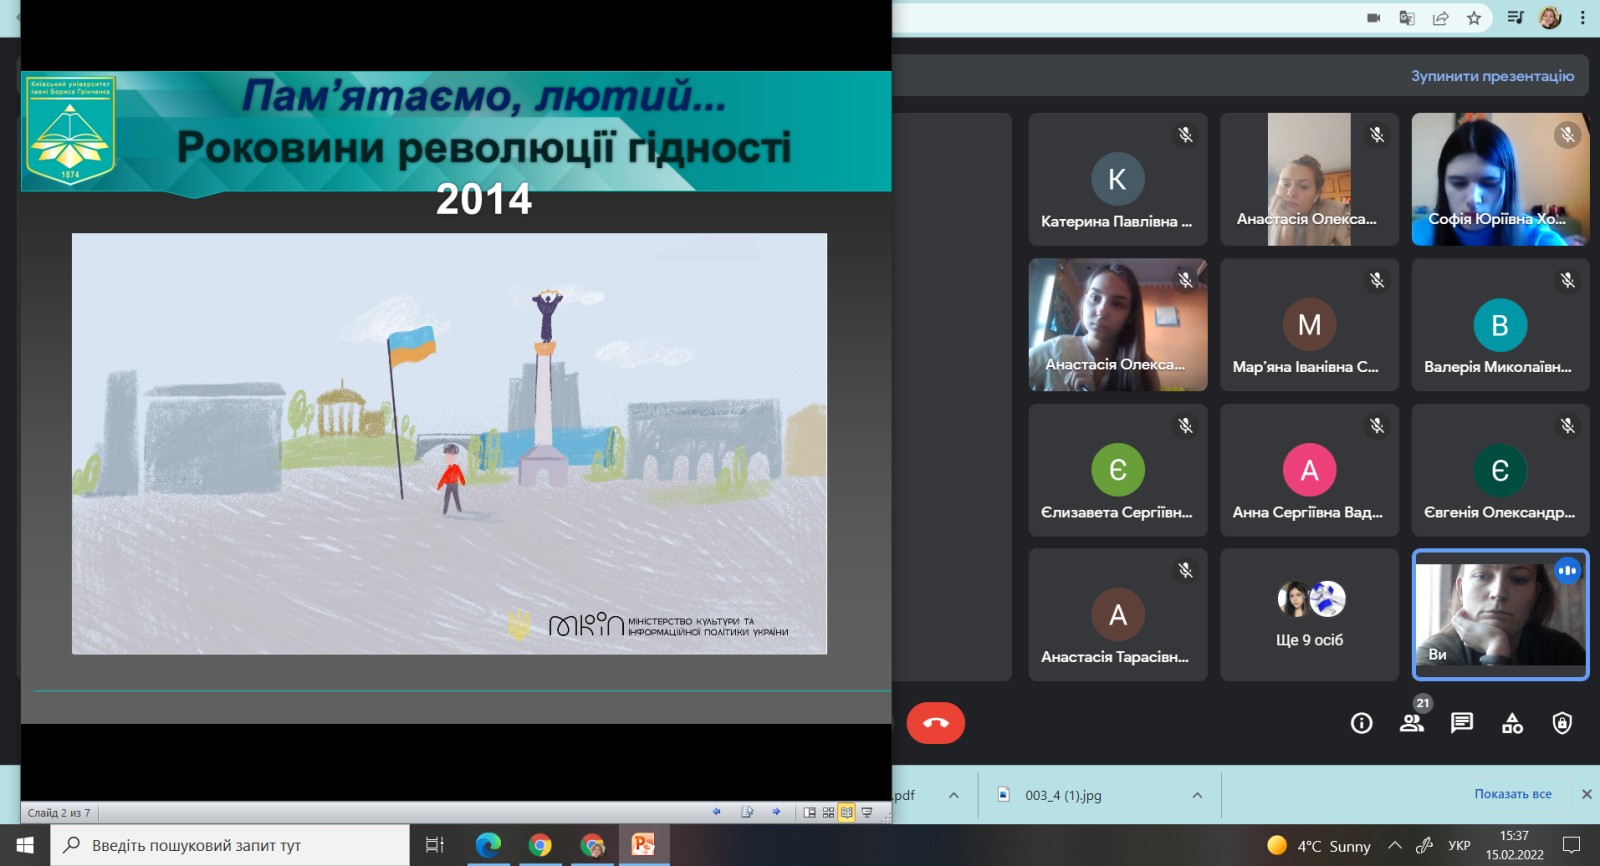Screen dimensions: 1600x866
Task: Open Chrome's three-dot menu
Action: (x=1582, y=18)
